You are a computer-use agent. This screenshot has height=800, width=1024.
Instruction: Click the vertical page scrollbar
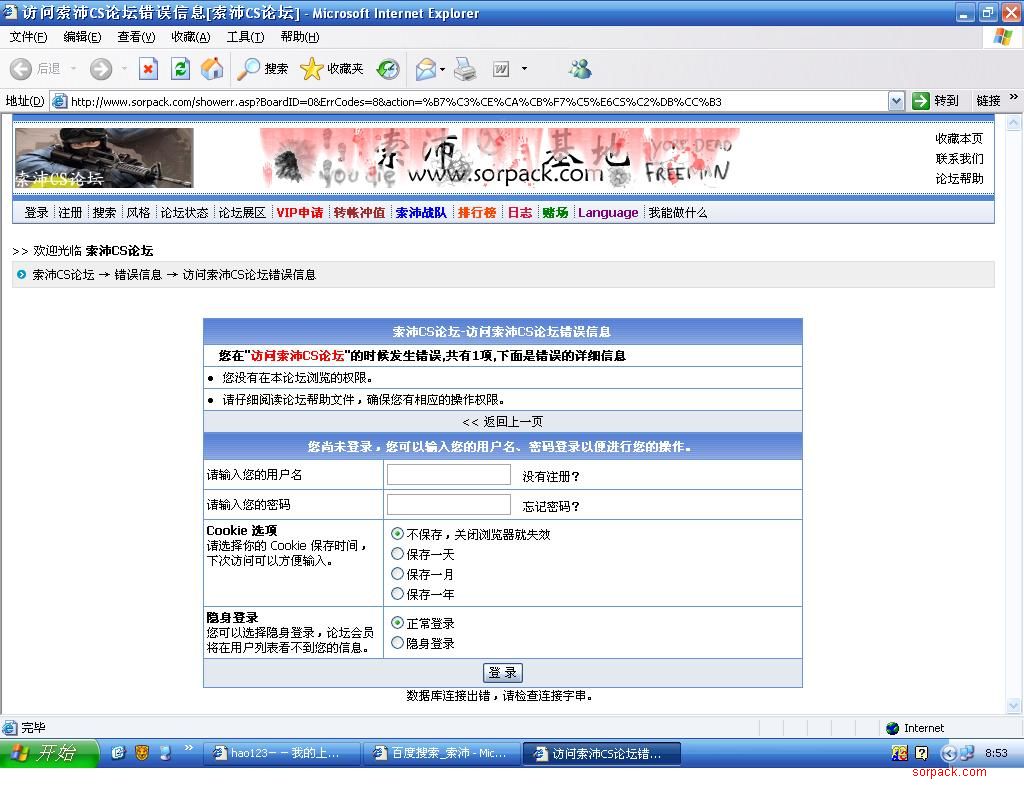(x=1014, y=400)
